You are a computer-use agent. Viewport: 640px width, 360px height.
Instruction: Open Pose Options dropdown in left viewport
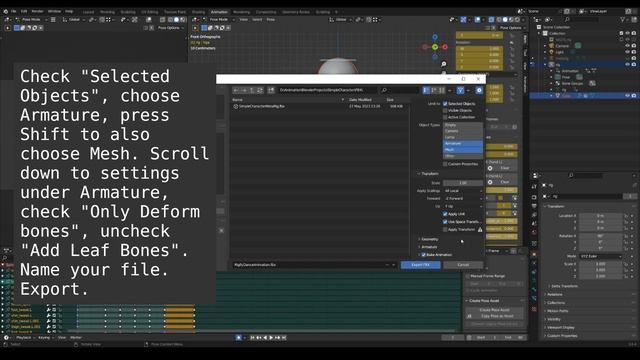pos(171,28)
